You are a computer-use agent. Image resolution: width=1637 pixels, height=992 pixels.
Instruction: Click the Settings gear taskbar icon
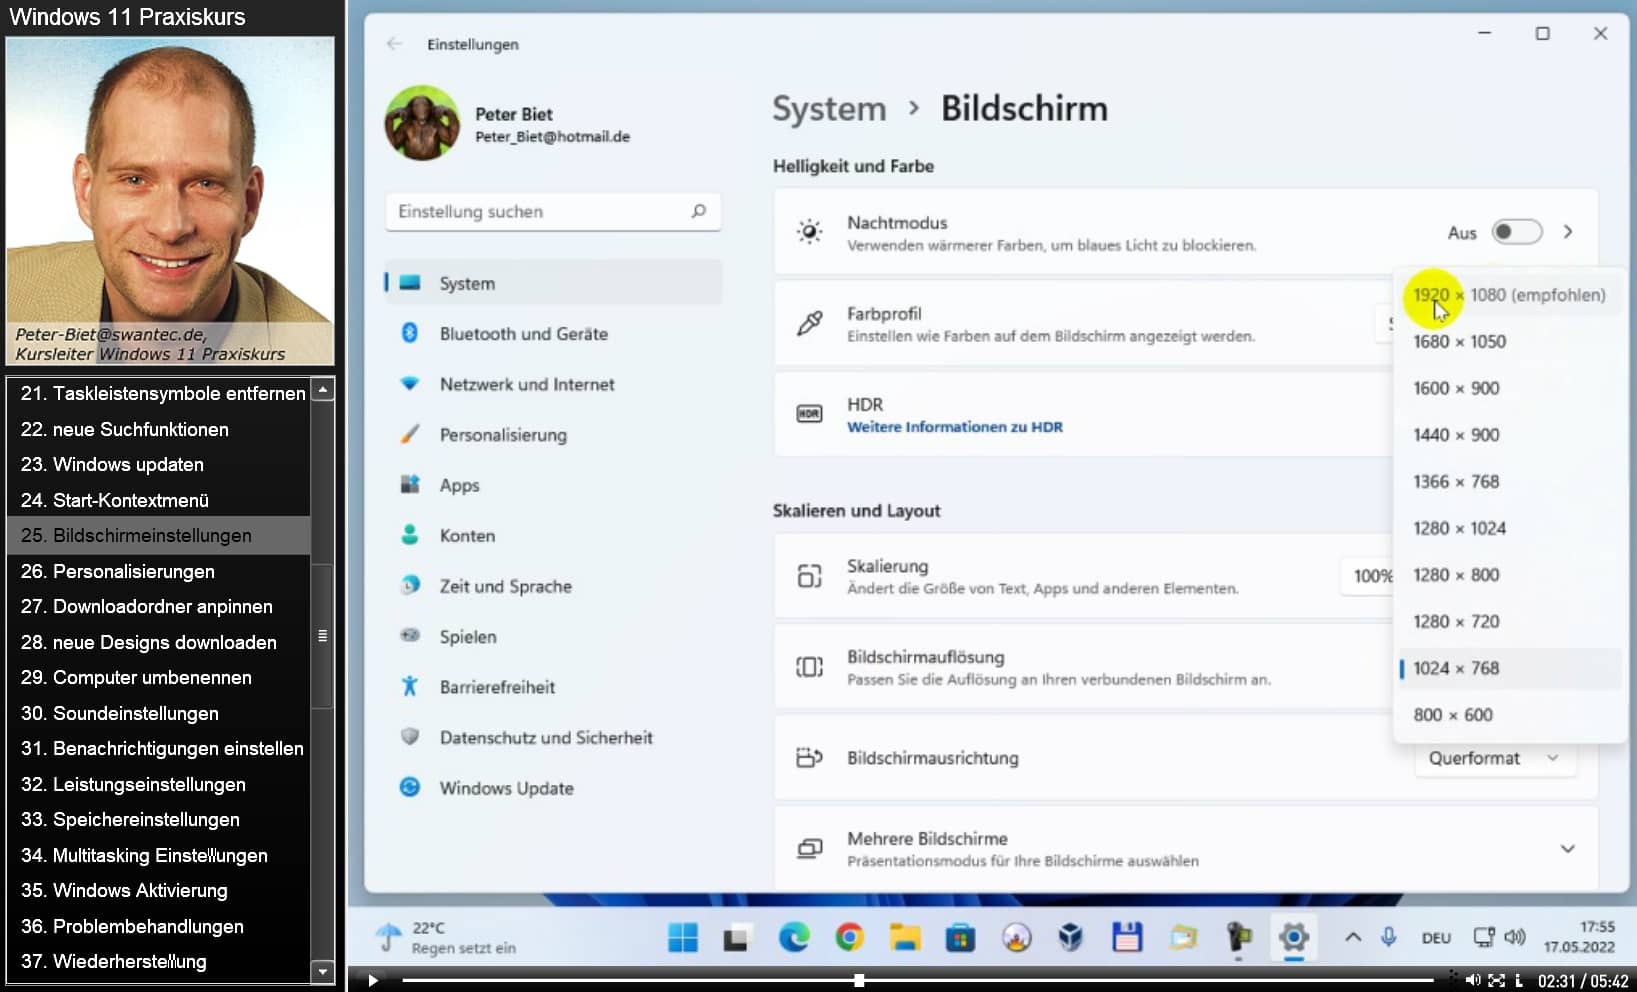coord(1293,937)
